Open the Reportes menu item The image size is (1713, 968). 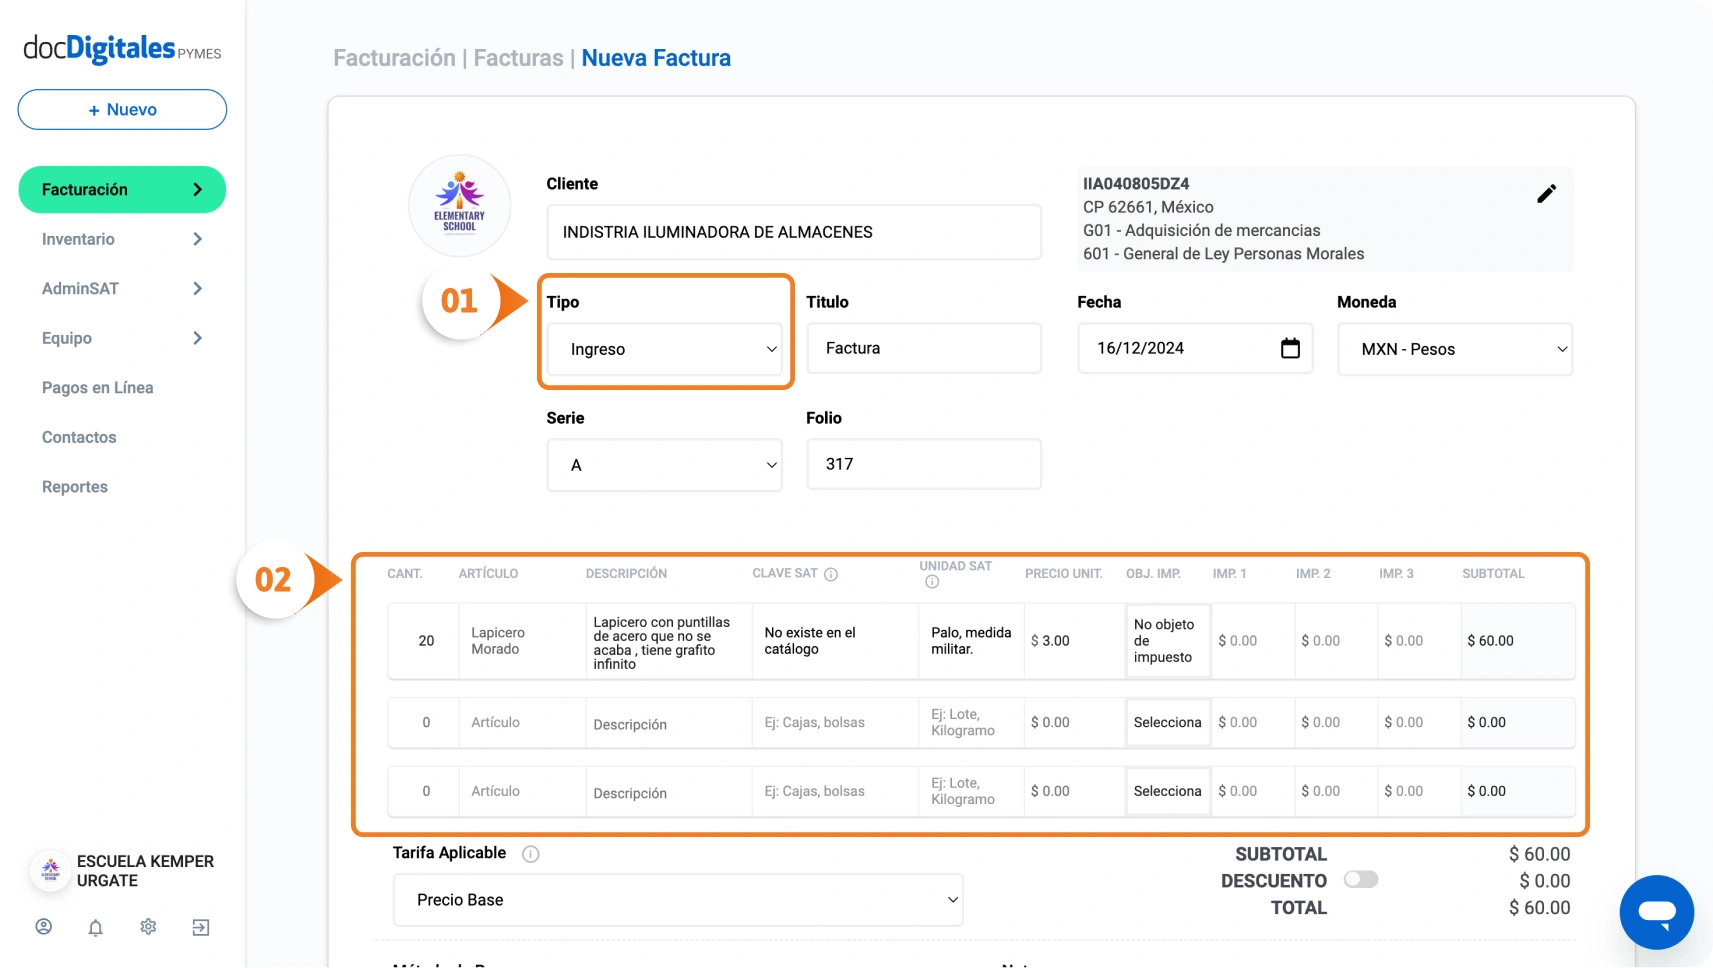[75, 487]
